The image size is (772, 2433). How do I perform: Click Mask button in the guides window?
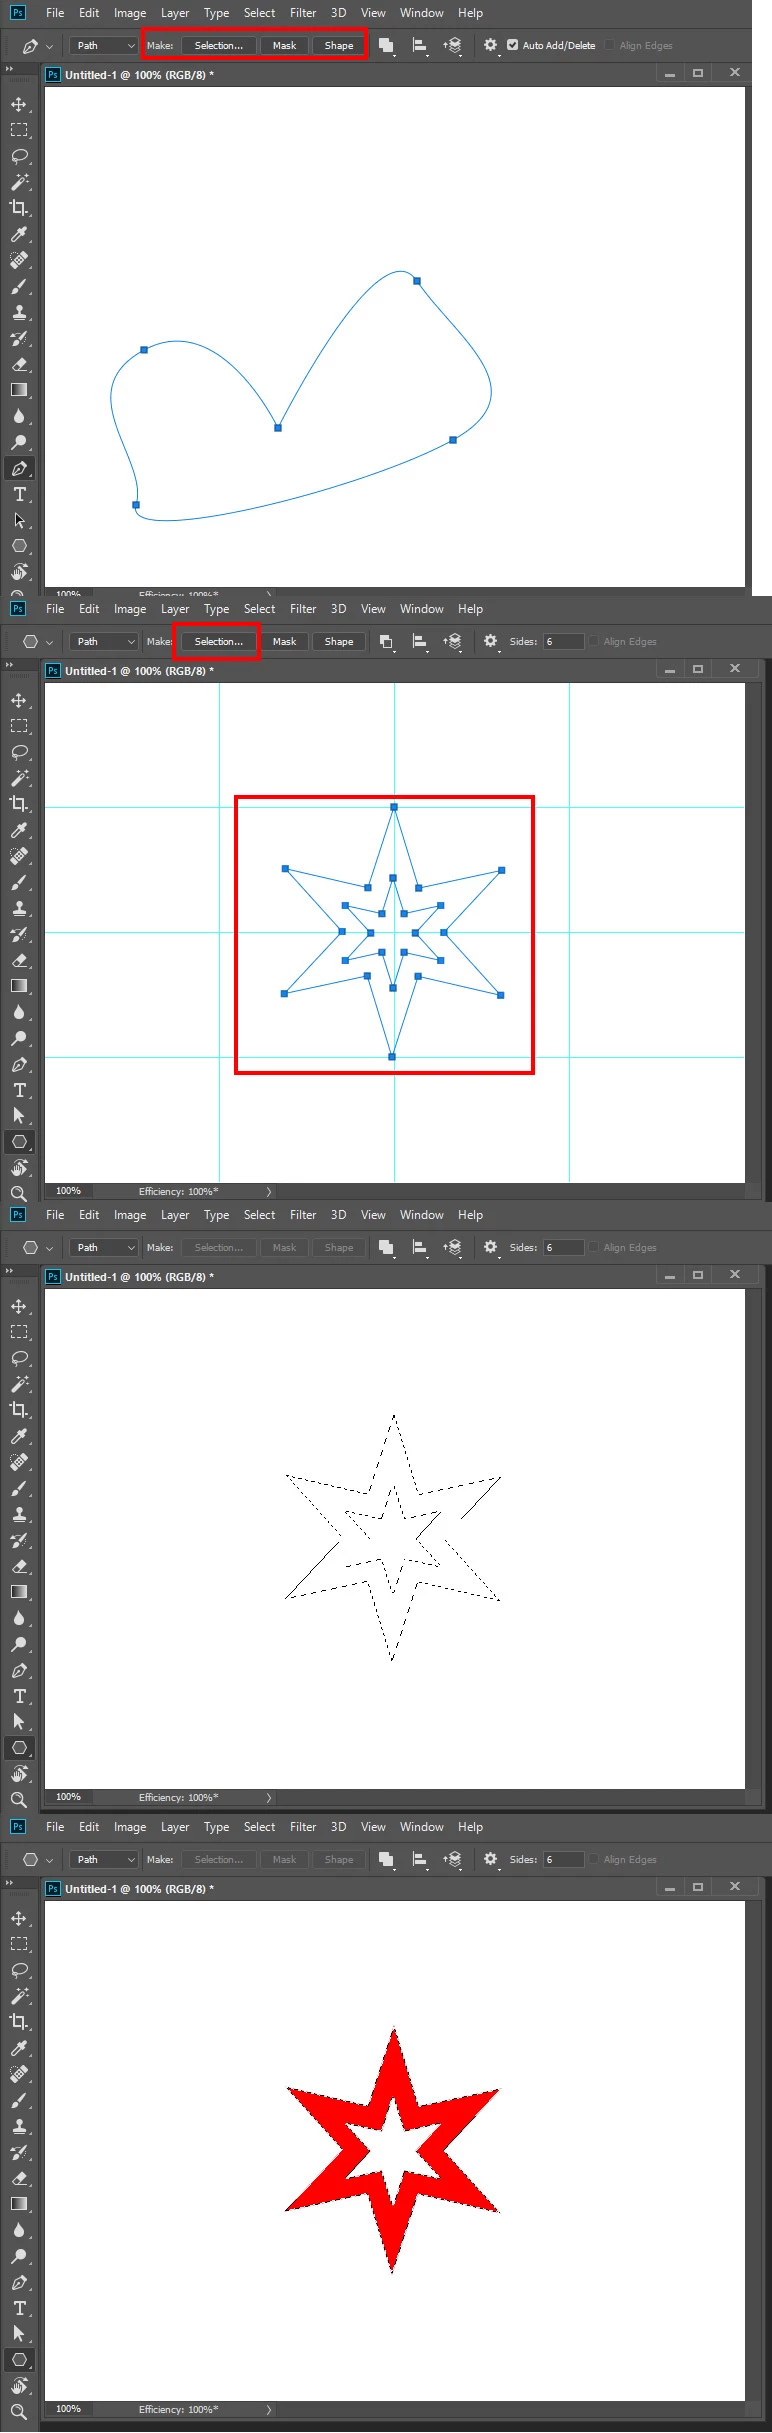coord(285,642)
